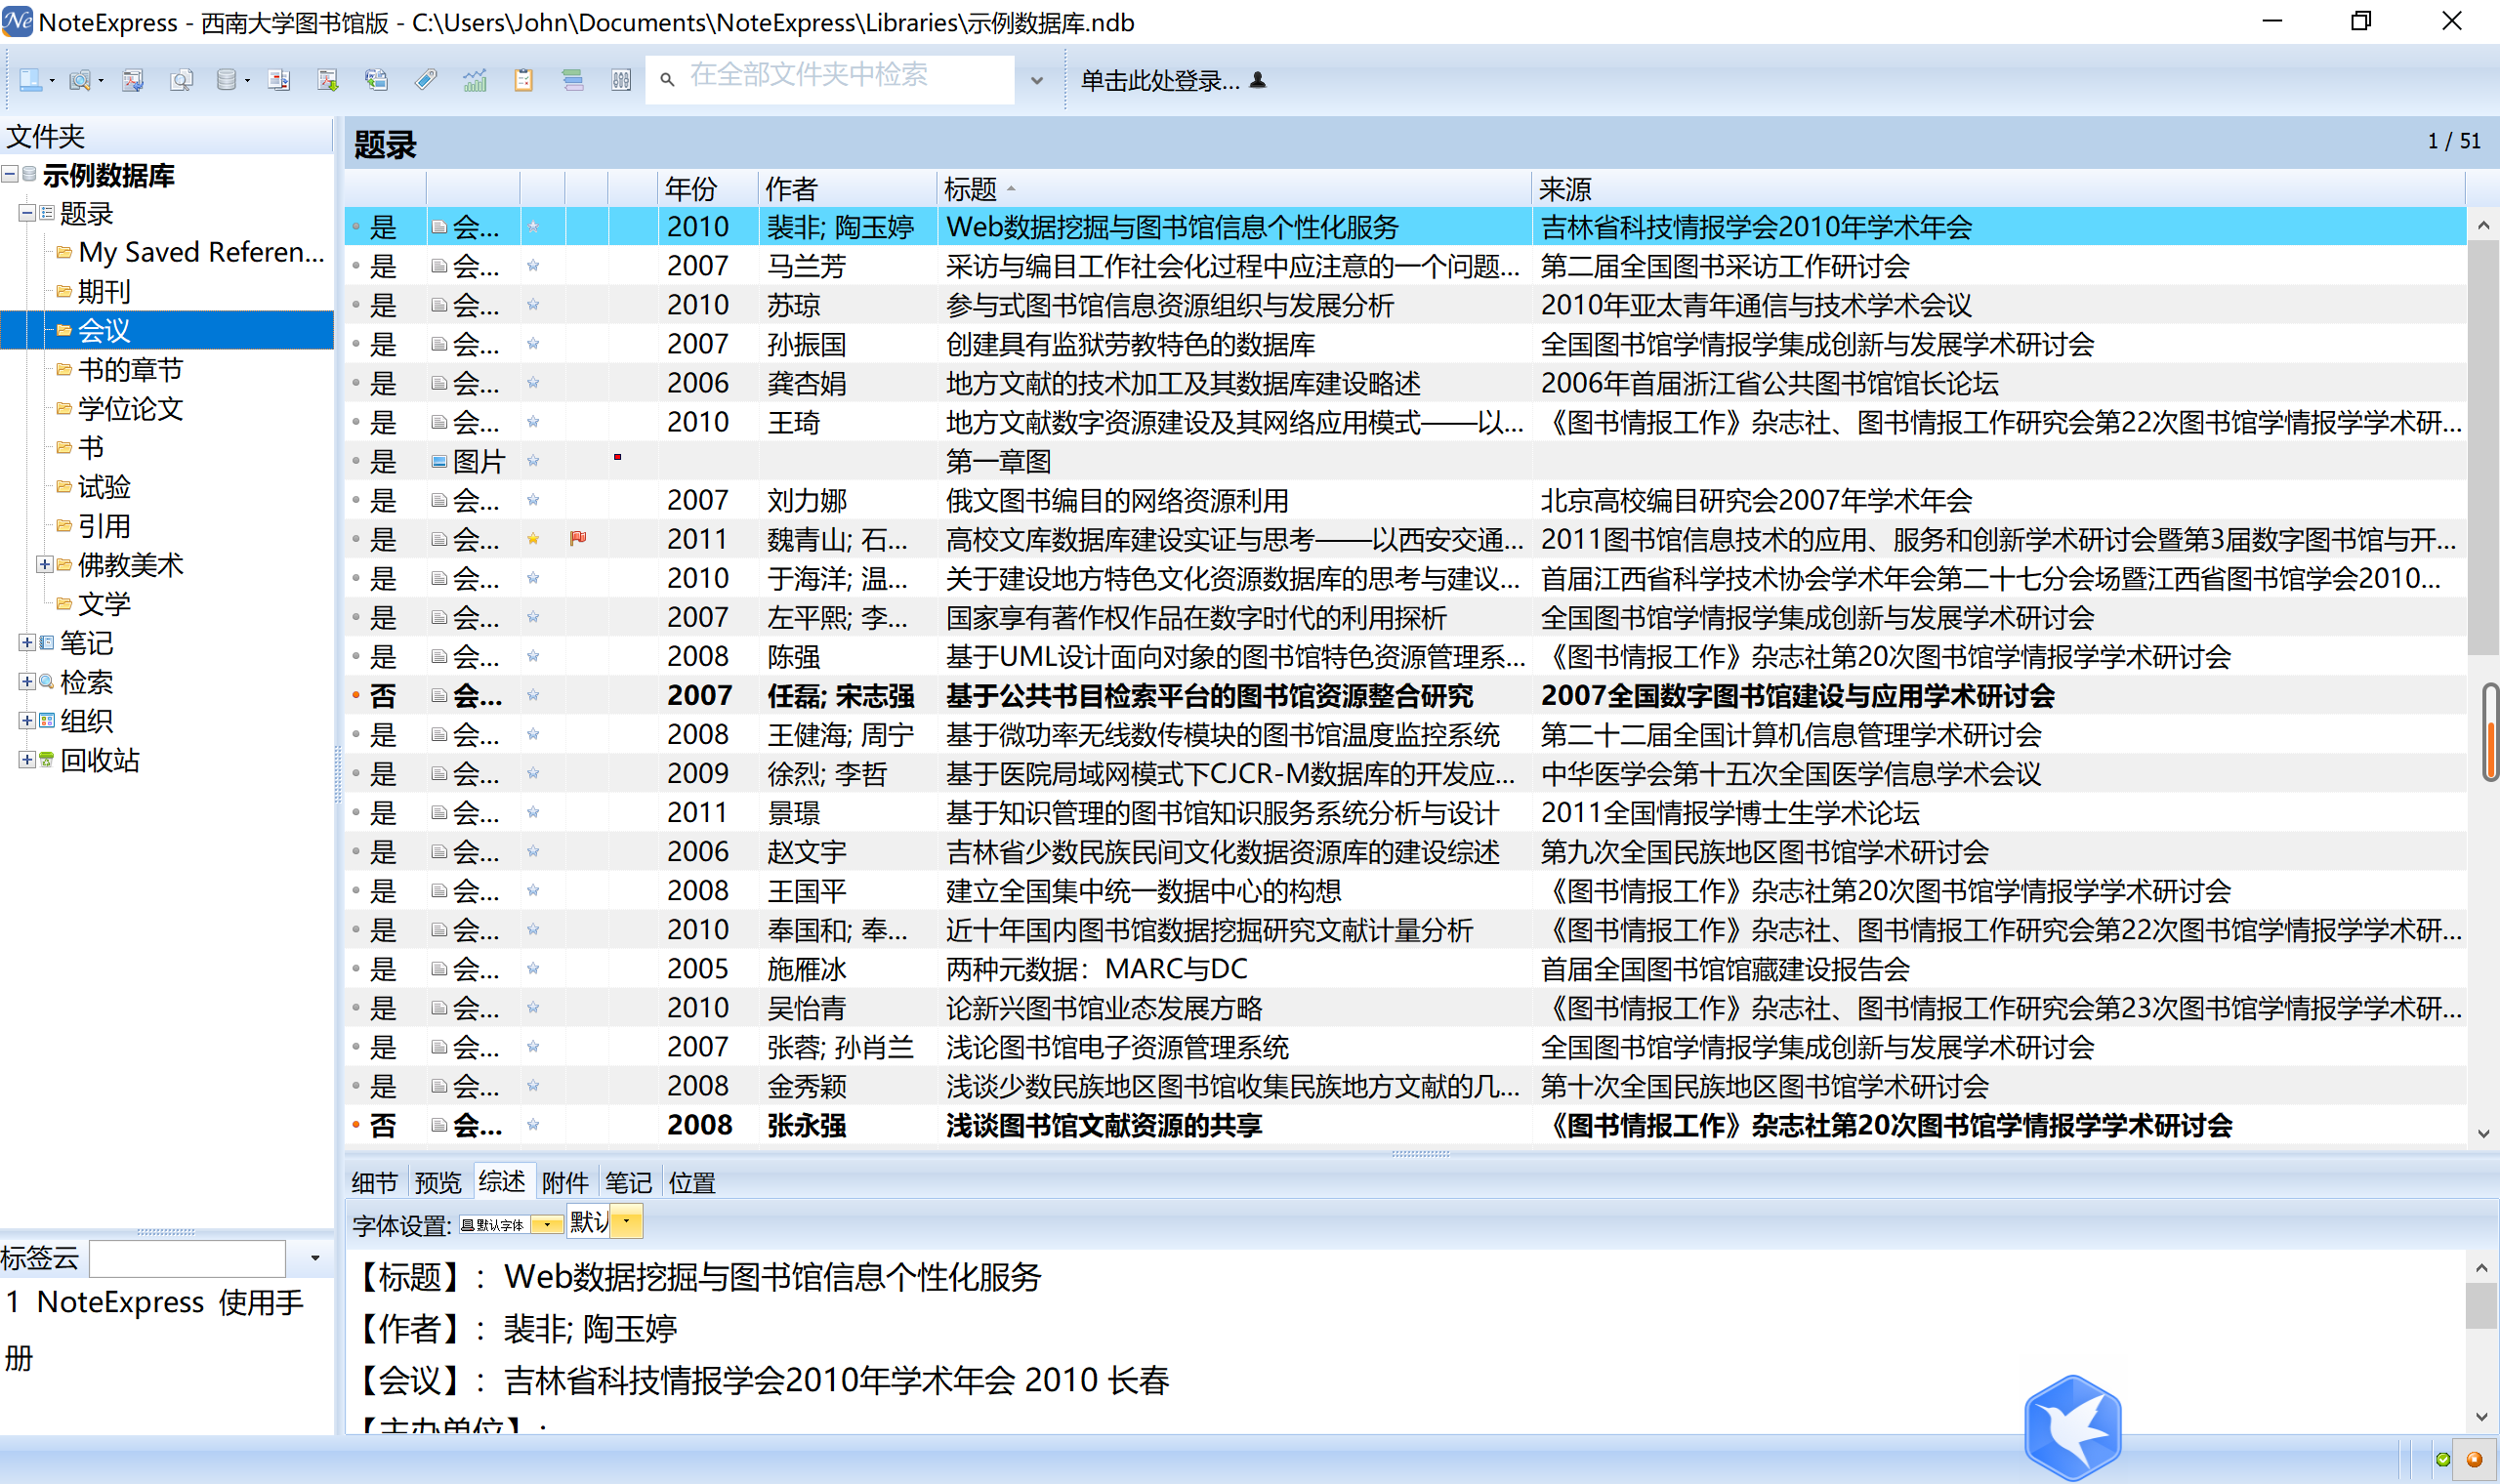Expand the 回收站 tree node
This screenshot has height=1484, width=2500.
[27, 760]
